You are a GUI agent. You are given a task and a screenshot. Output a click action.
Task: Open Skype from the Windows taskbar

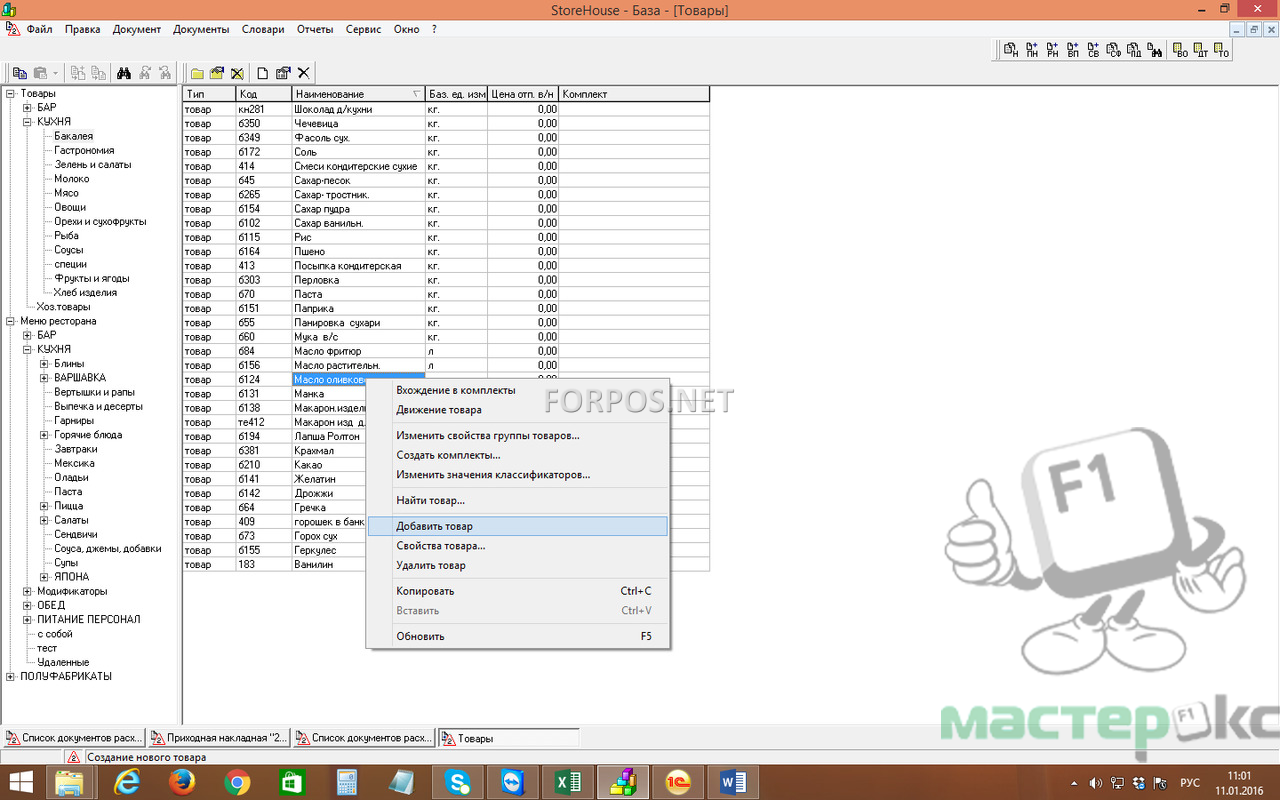[x=459, y=783]
